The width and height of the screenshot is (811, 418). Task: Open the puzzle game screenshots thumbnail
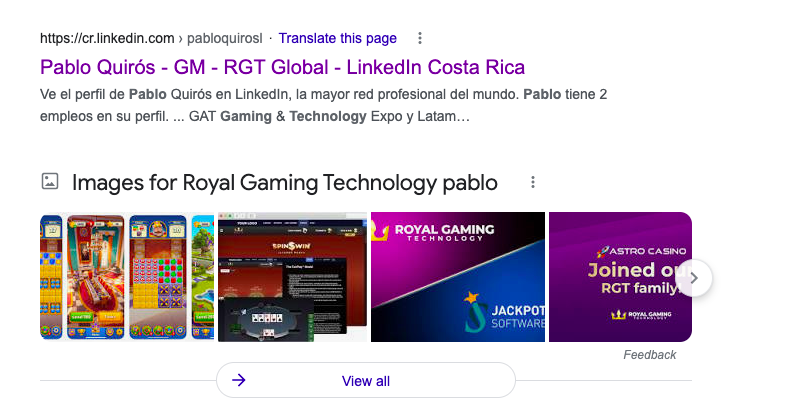[127, 277]
